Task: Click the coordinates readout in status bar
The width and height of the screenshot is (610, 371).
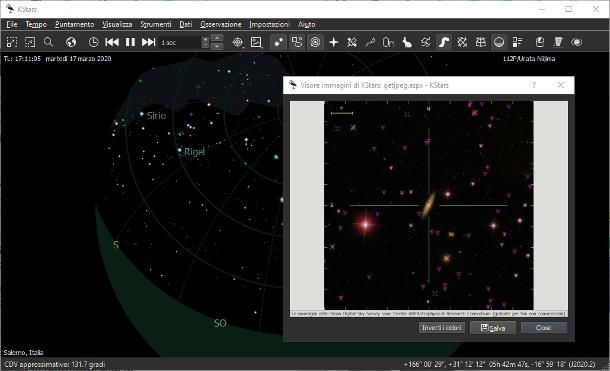Action: coord(499,365)
